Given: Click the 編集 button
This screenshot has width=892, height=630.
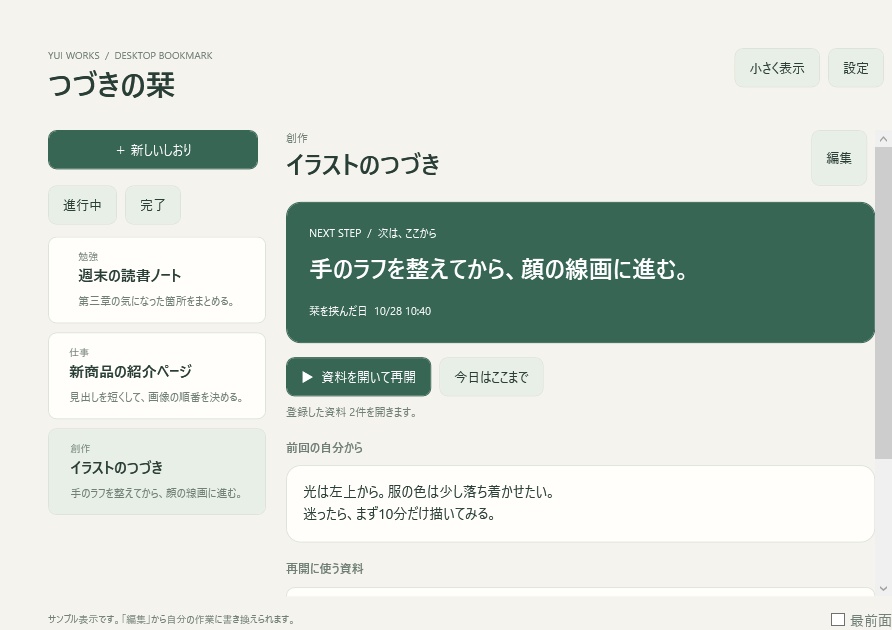Looking at the screenshot, I should (839, 158).
